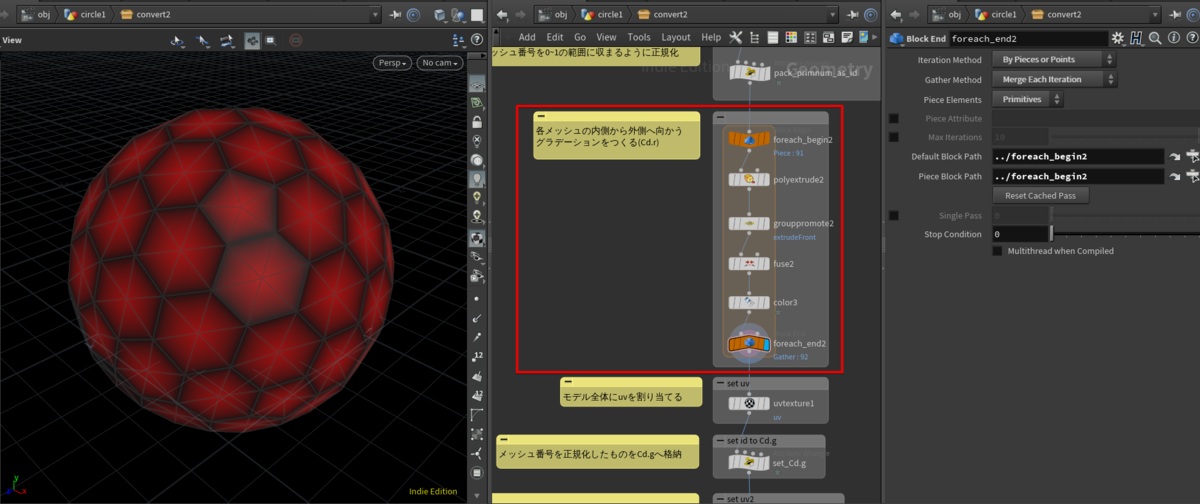Click the Default Block Path input field
This screenshot has height=504, width=1200.
(1078, 157)
